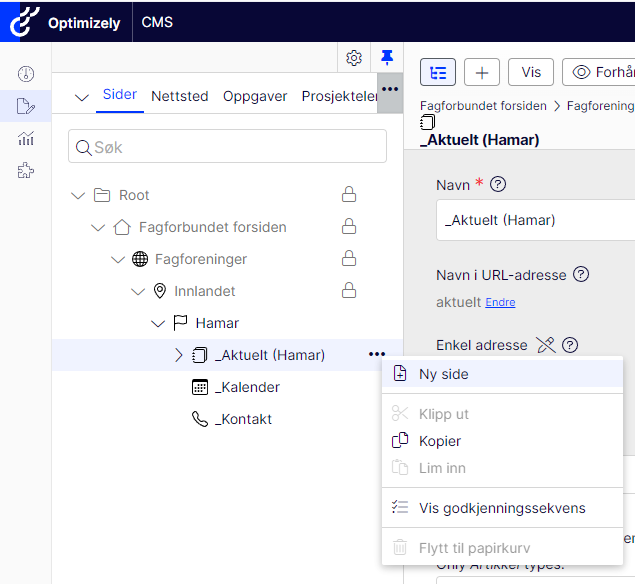Click the plus button to add content
This screenshot has width=635, height=584.
click(482, 72)
